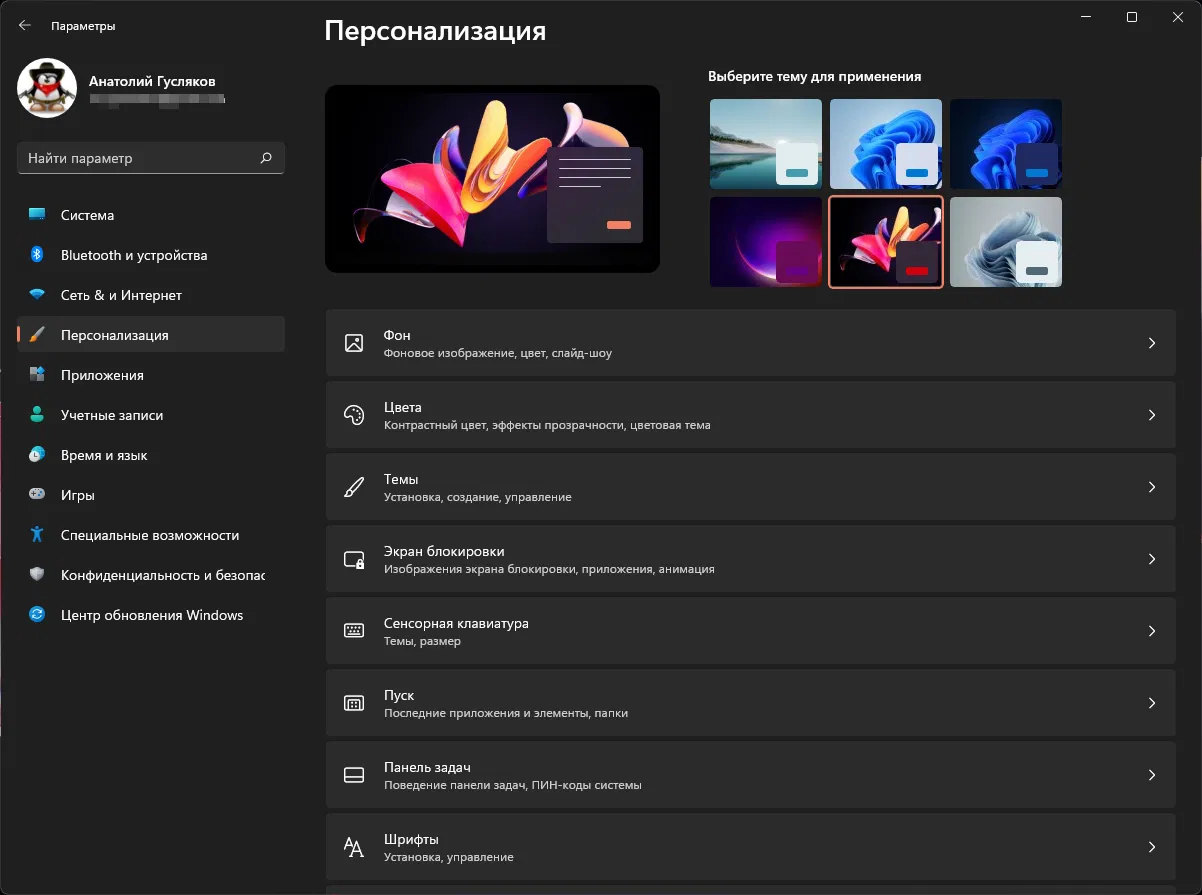The width and height of the screenshot is (1202, 895).
Task: Click the Игры gamepad icon
Action: point(37,495)
